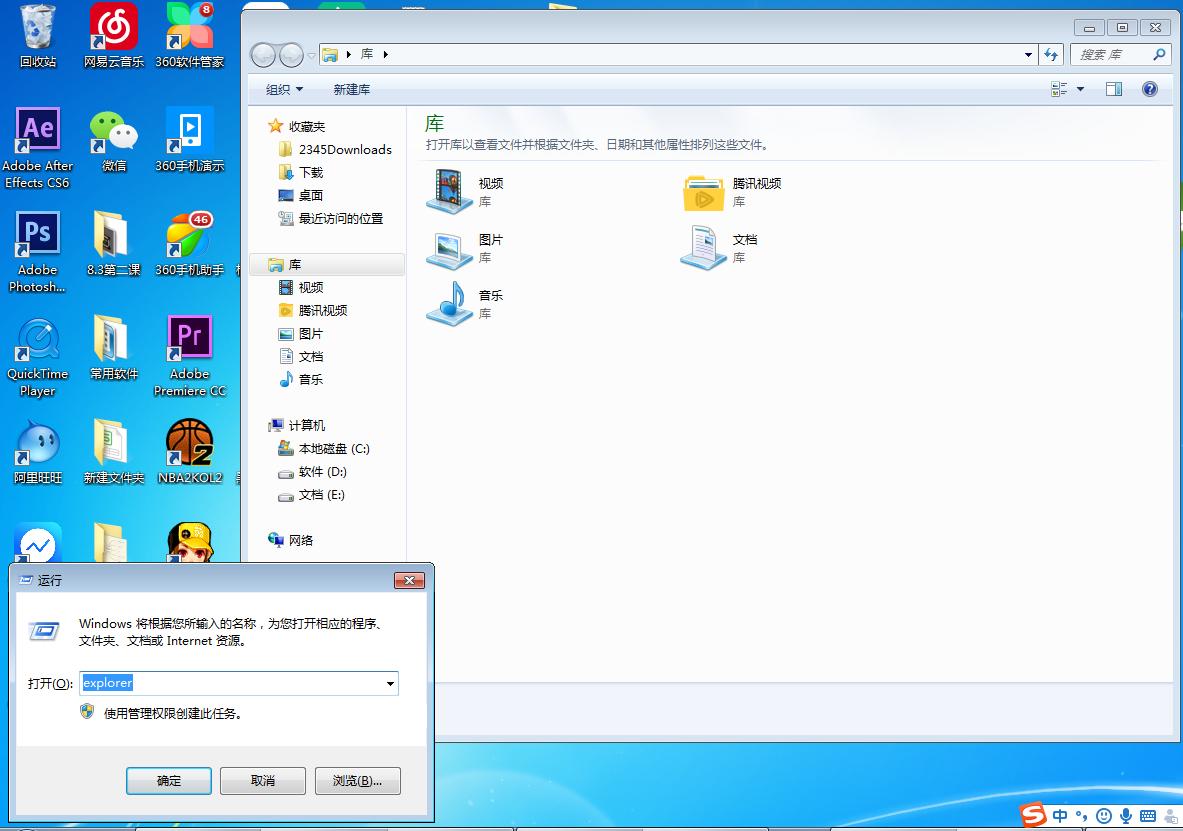Viewport: 1183px width, 831px height.
Task: Click 库 in the address bar breadcrumb
Action: [367, 55]
